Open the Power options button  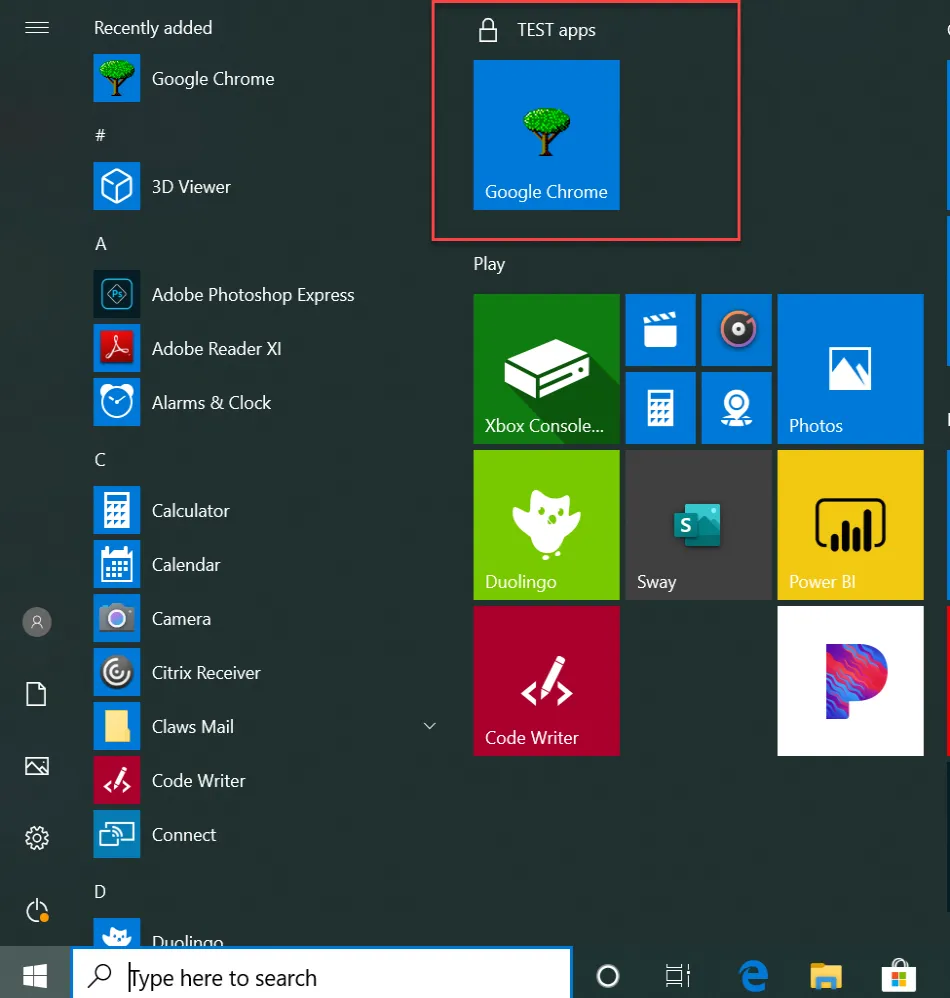coord(37,910)
